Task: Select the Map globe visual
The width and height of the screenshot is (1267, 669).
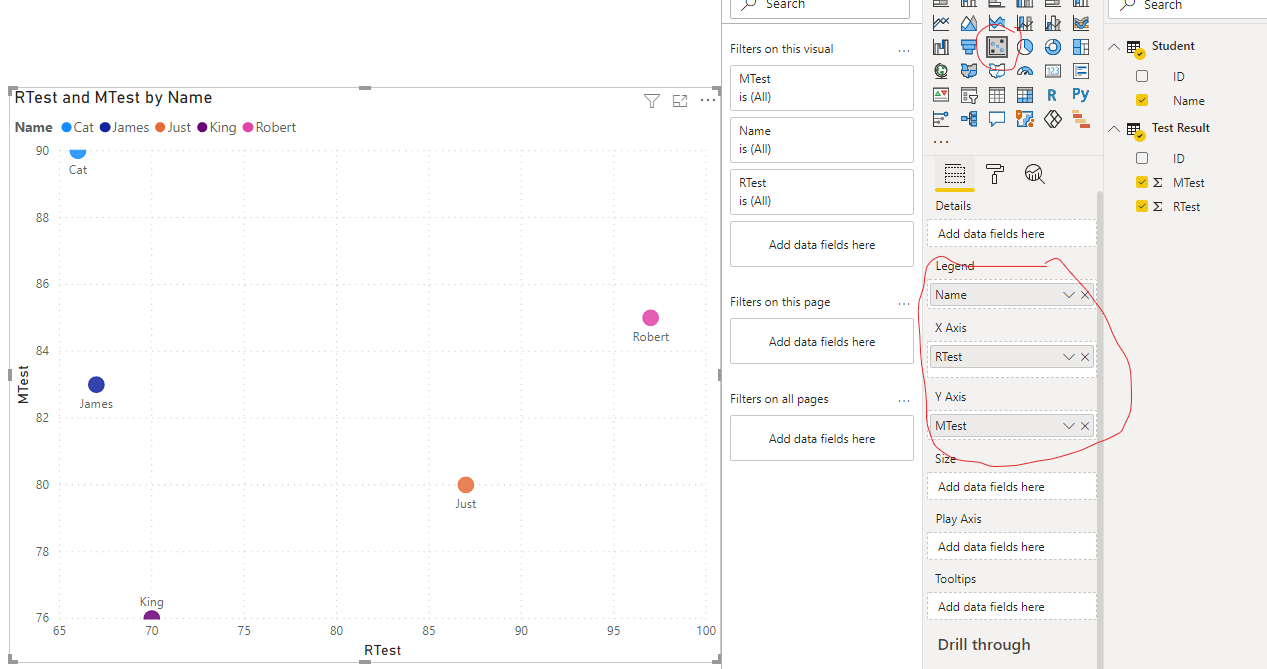Action: point(941,71)
